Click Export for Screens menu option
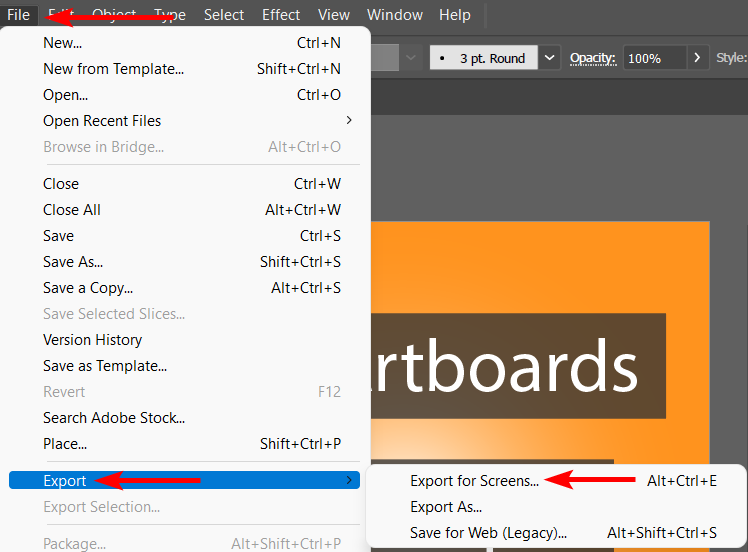Screen dimensions: 748x552 tap(474, 481)
